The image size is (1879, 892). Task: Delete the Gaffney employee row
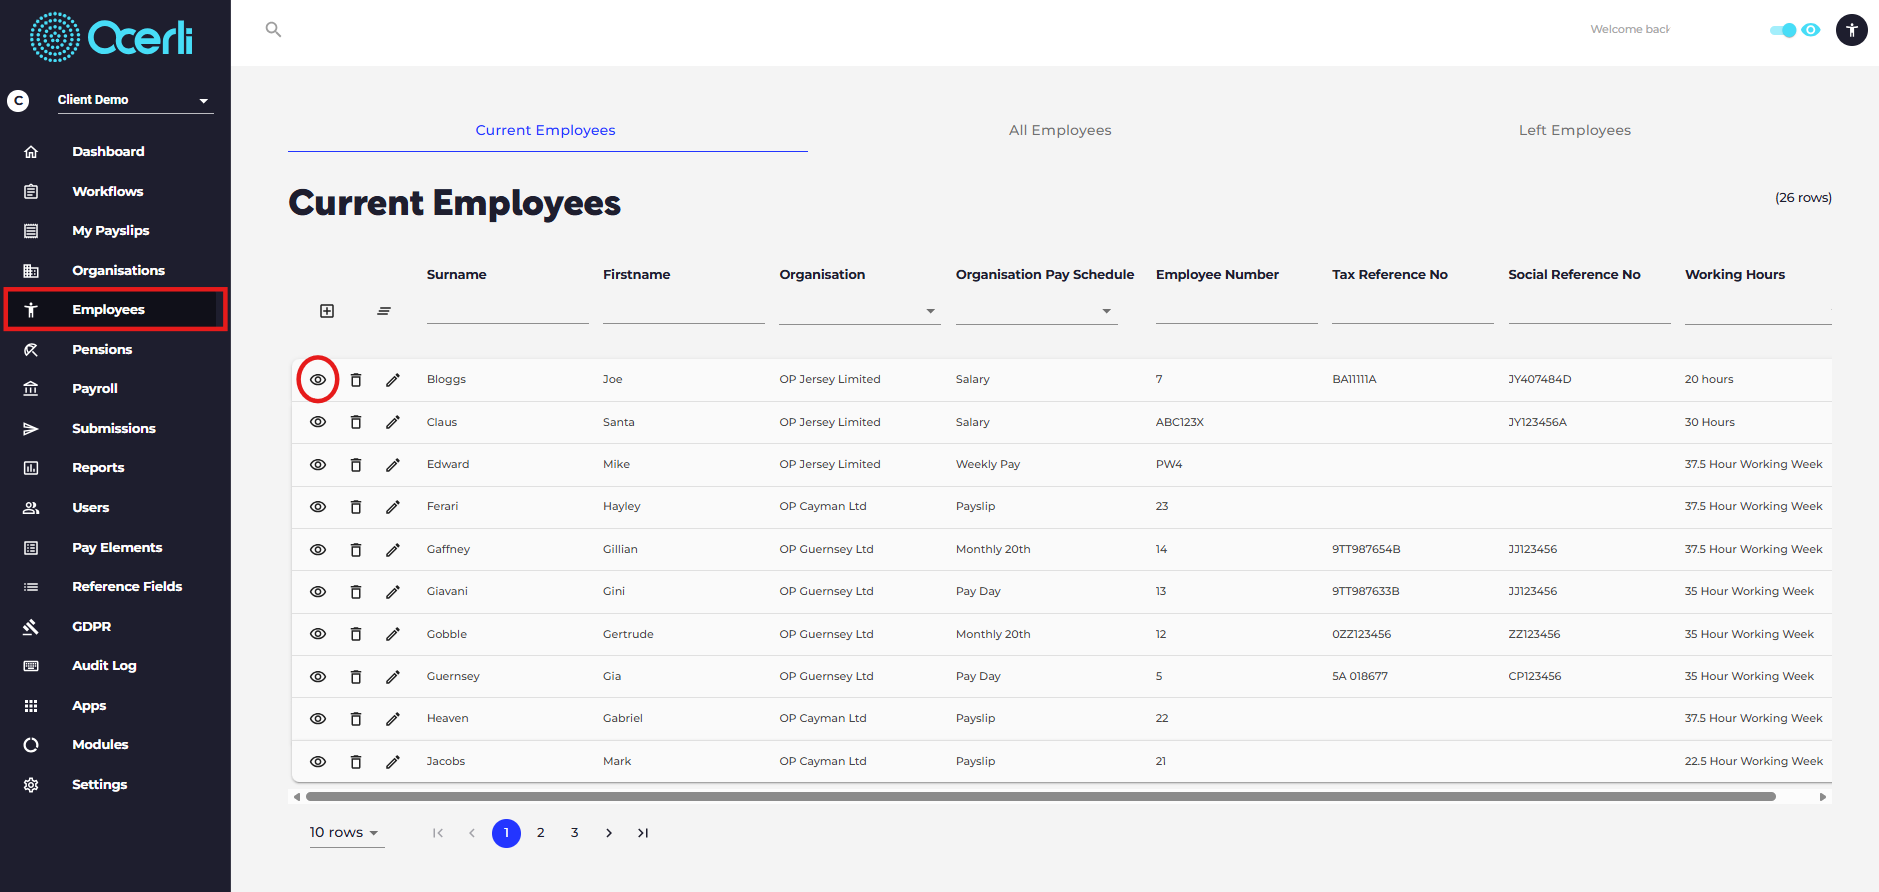(x=356, y=550)
